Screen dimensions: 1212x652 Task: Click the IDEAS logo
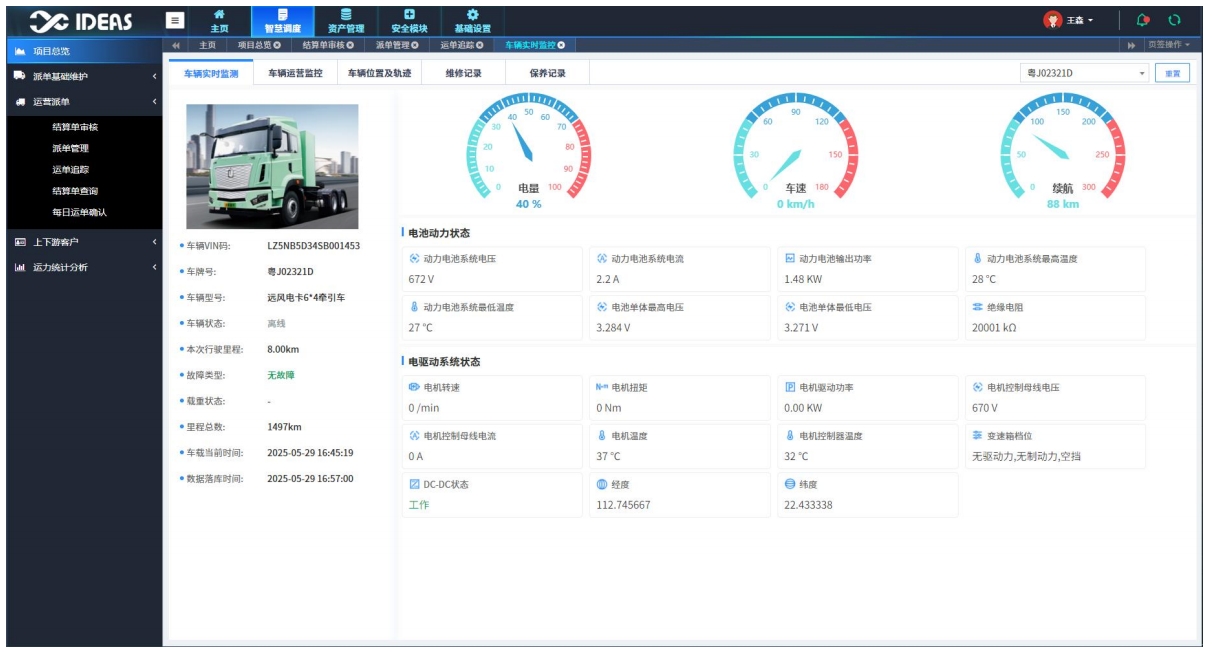(83, 21)
